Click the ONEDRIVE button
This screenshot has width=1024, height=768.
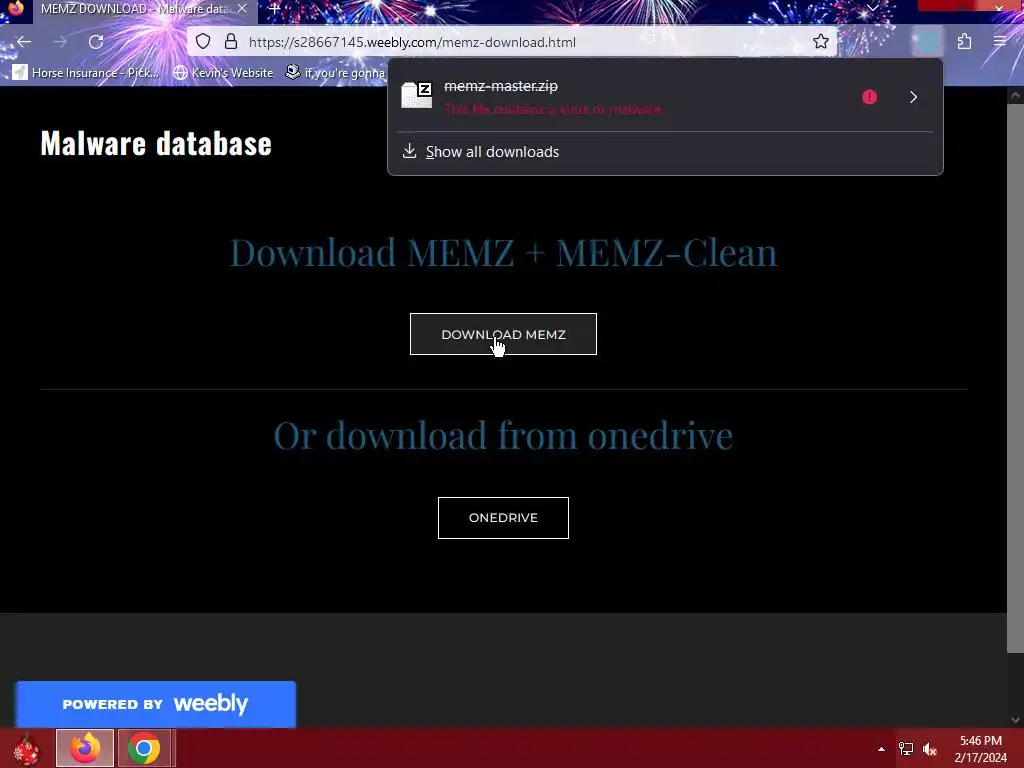pos(503,518)
